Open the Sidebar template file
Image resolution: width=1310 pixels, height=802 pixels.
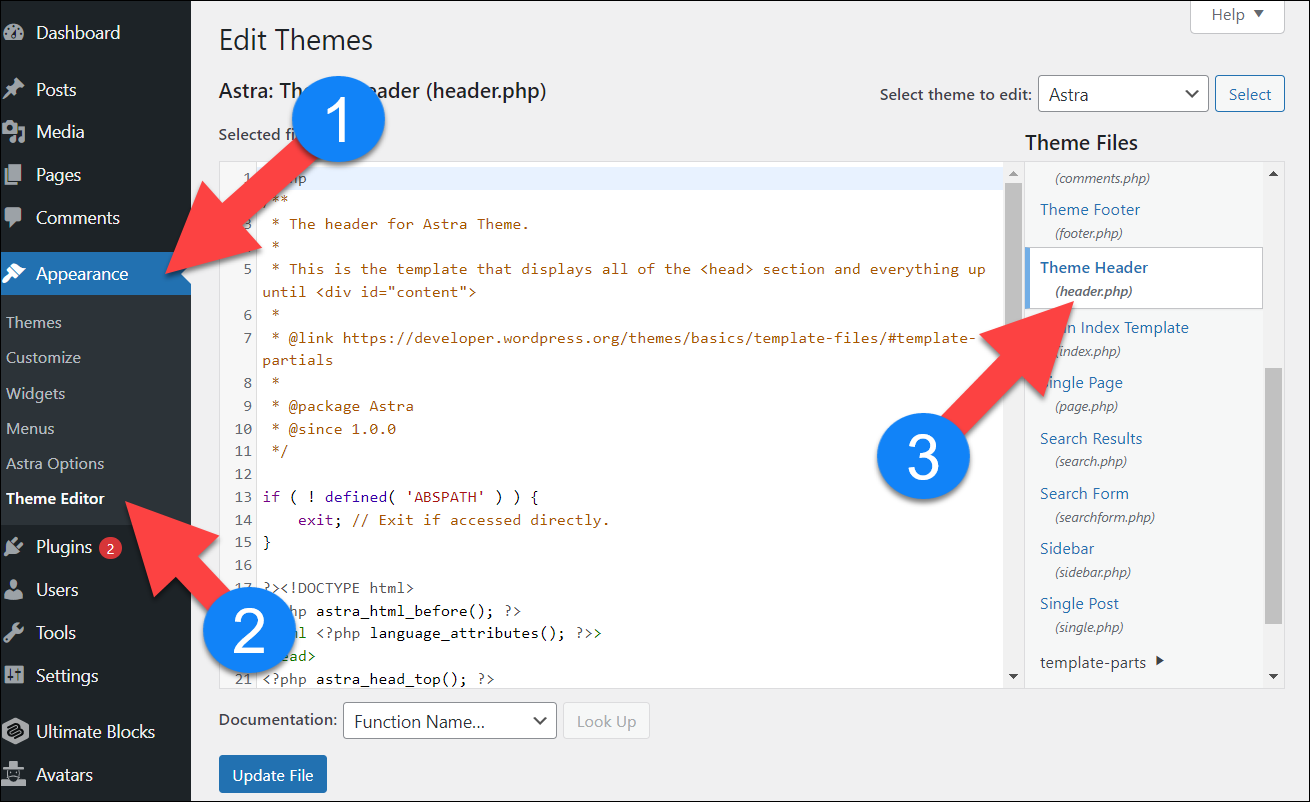1085,560
